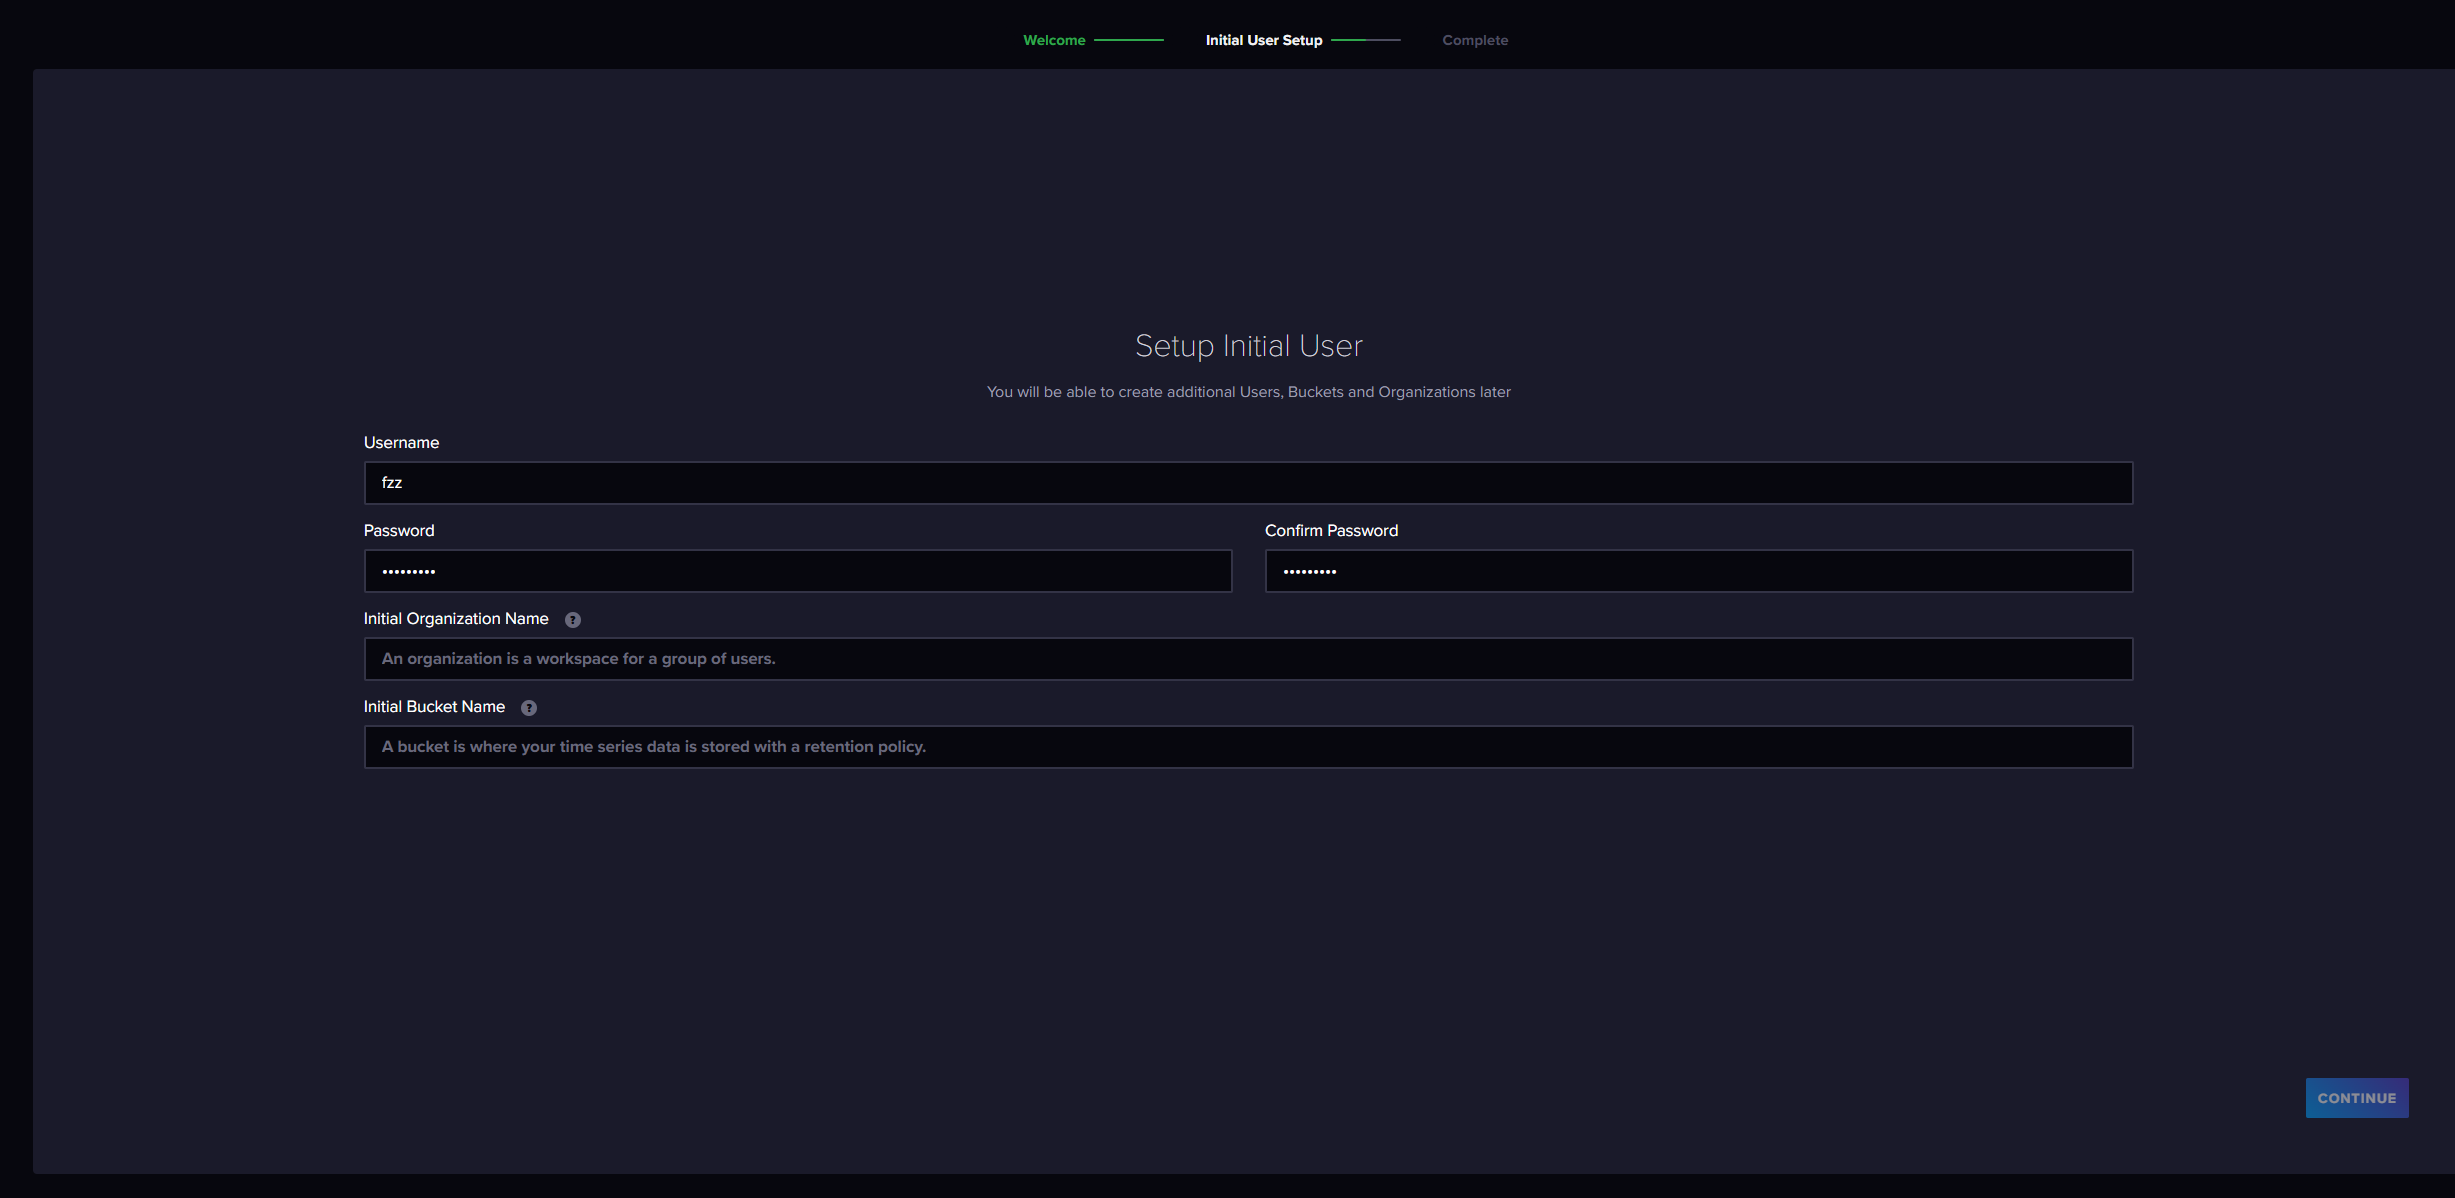
Task: Click the Initial Bucket Name help icon
Action: [x=529, y=708]
